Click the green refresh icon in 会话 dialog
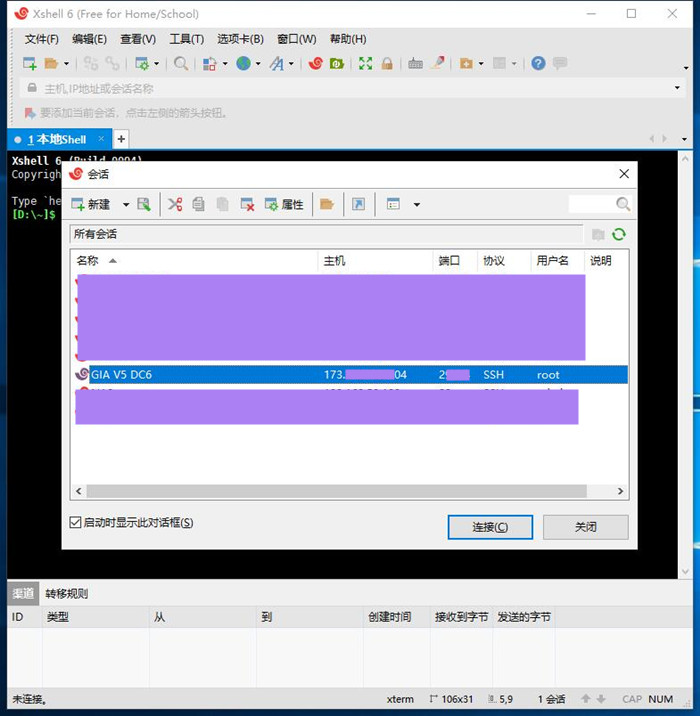The height and width of the screenshot is (716, 700). [619, 234]
